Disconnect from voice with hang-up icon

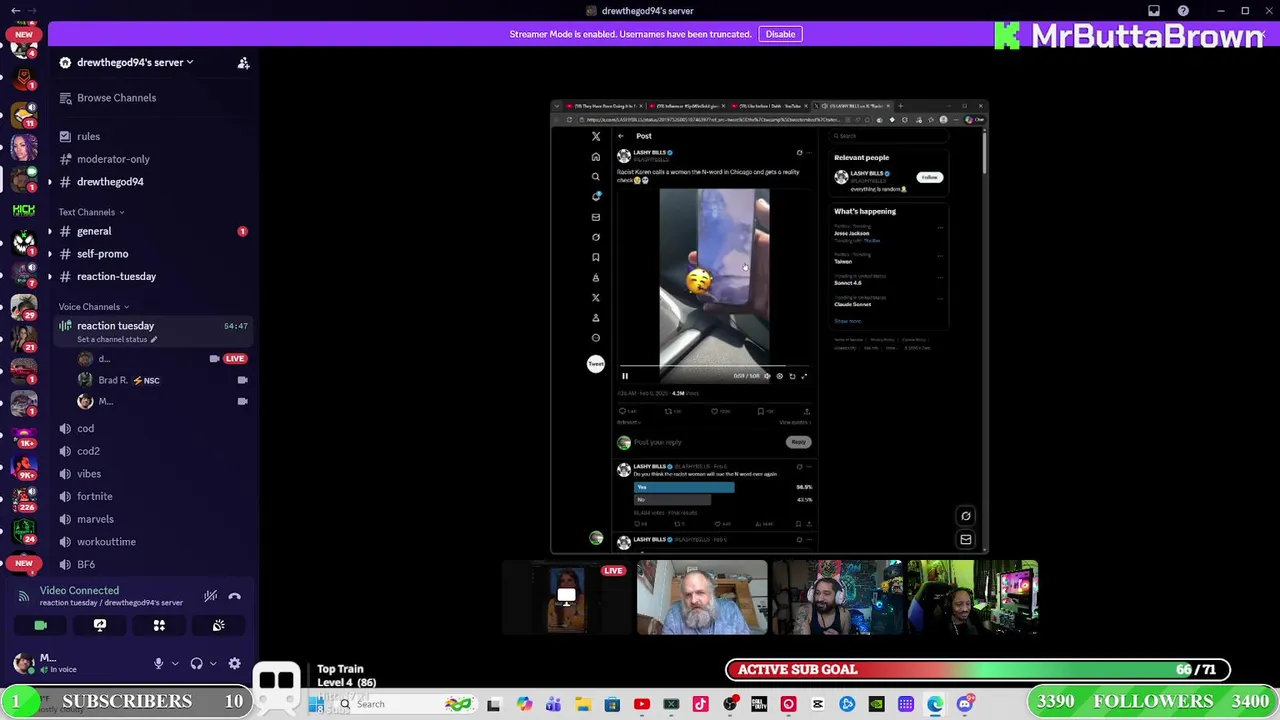[235, 596]
